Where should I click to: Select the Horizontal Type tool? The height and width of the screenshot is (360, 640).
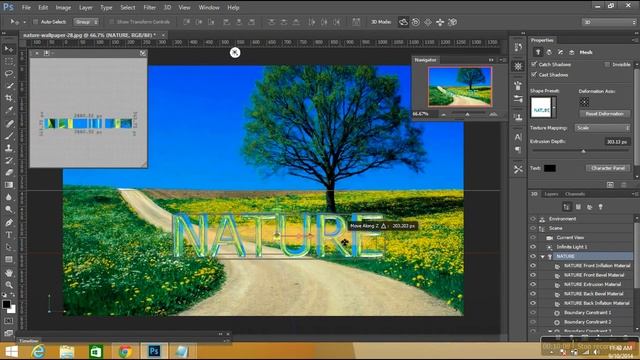pyautogui.click(x=9, y=235)
